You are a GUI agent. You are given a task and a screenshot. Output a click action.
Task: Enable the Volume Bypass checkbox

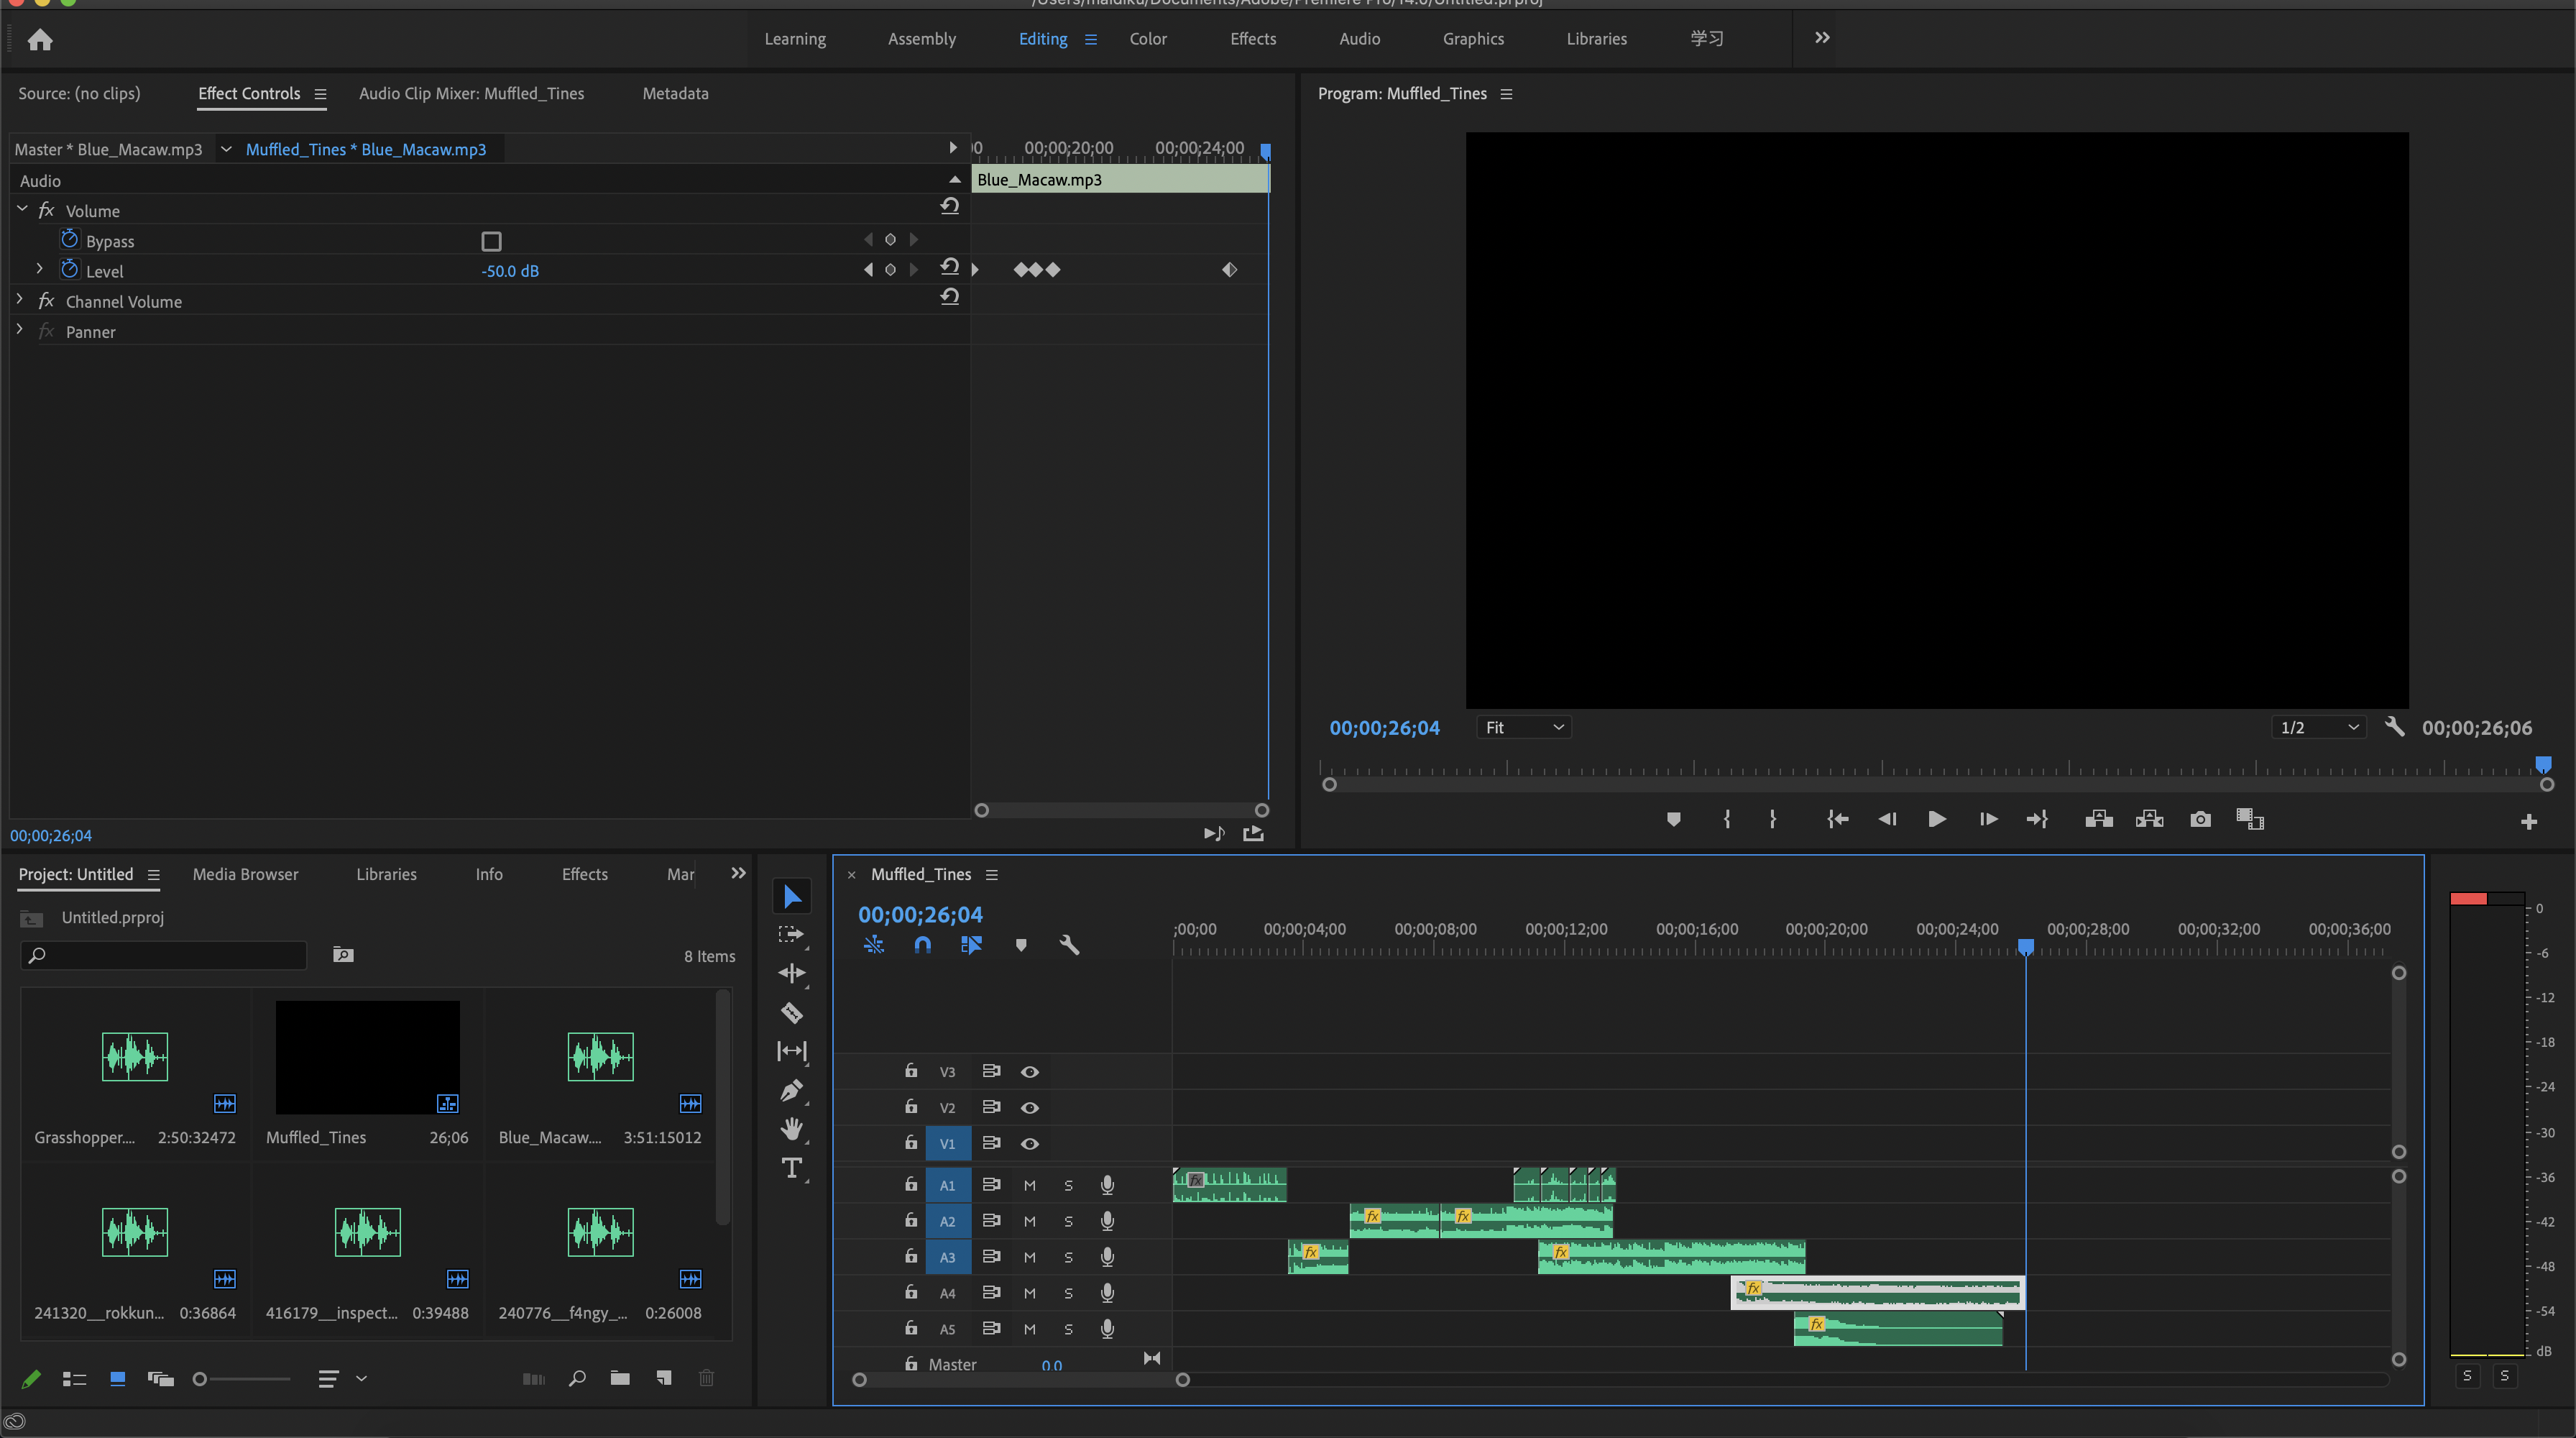[x=491, y=241]
